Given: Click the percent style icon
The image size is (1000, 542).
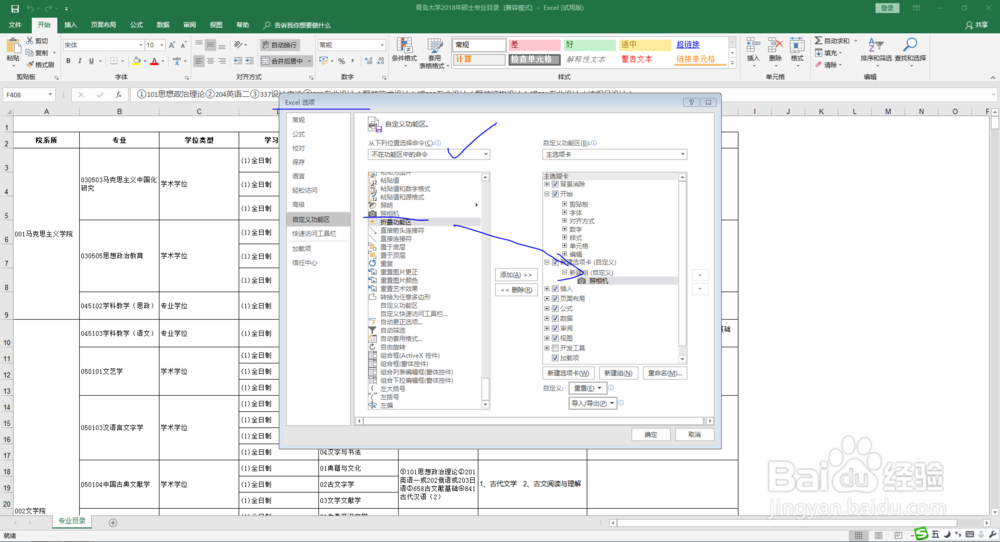Looking at the screenshot, I should tap(342, 61).
